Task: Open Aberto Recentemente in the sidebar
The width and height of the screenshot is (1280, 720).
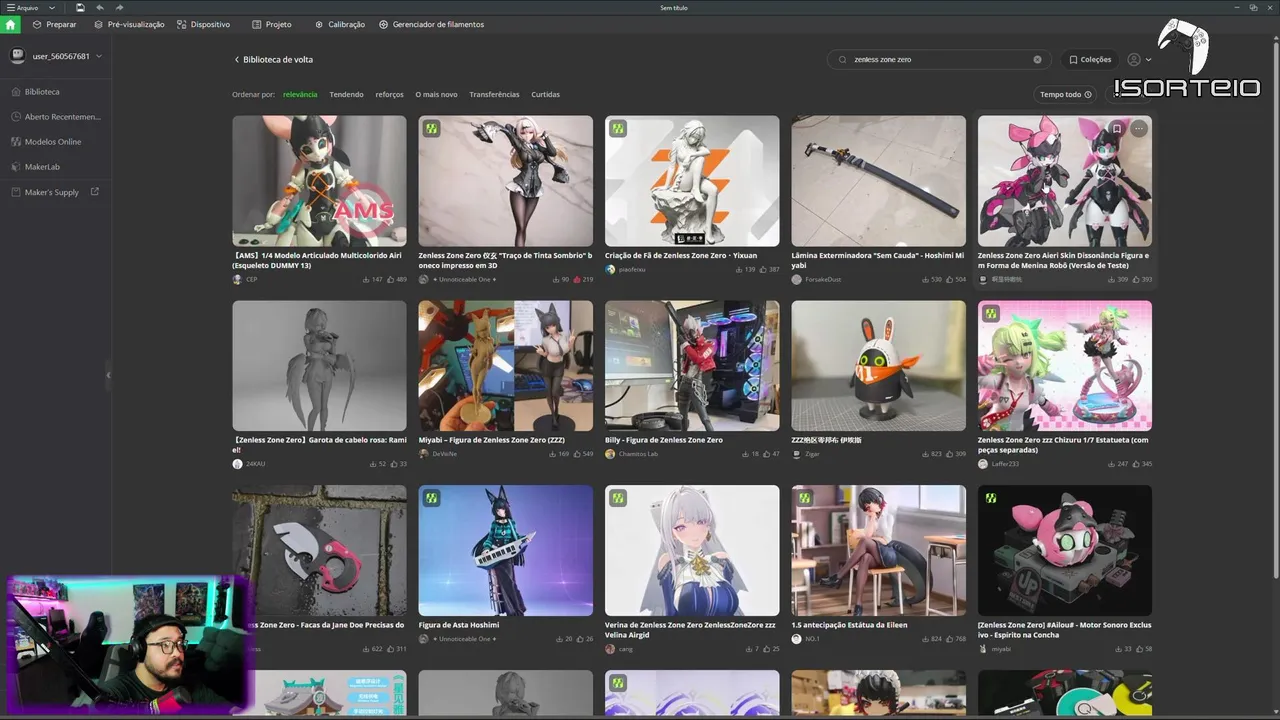Action: pyautogui.click(x=56, y=117)
